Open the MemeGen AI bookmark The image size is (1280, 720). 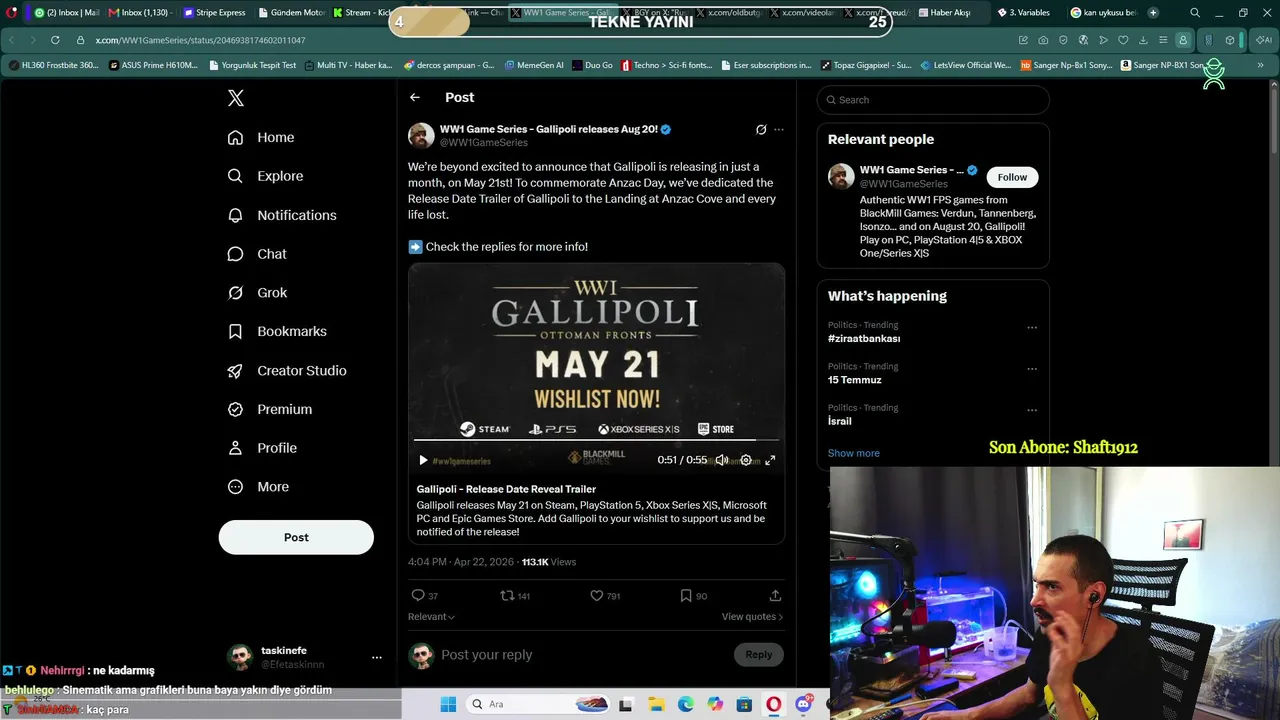[x=535, y=65]
